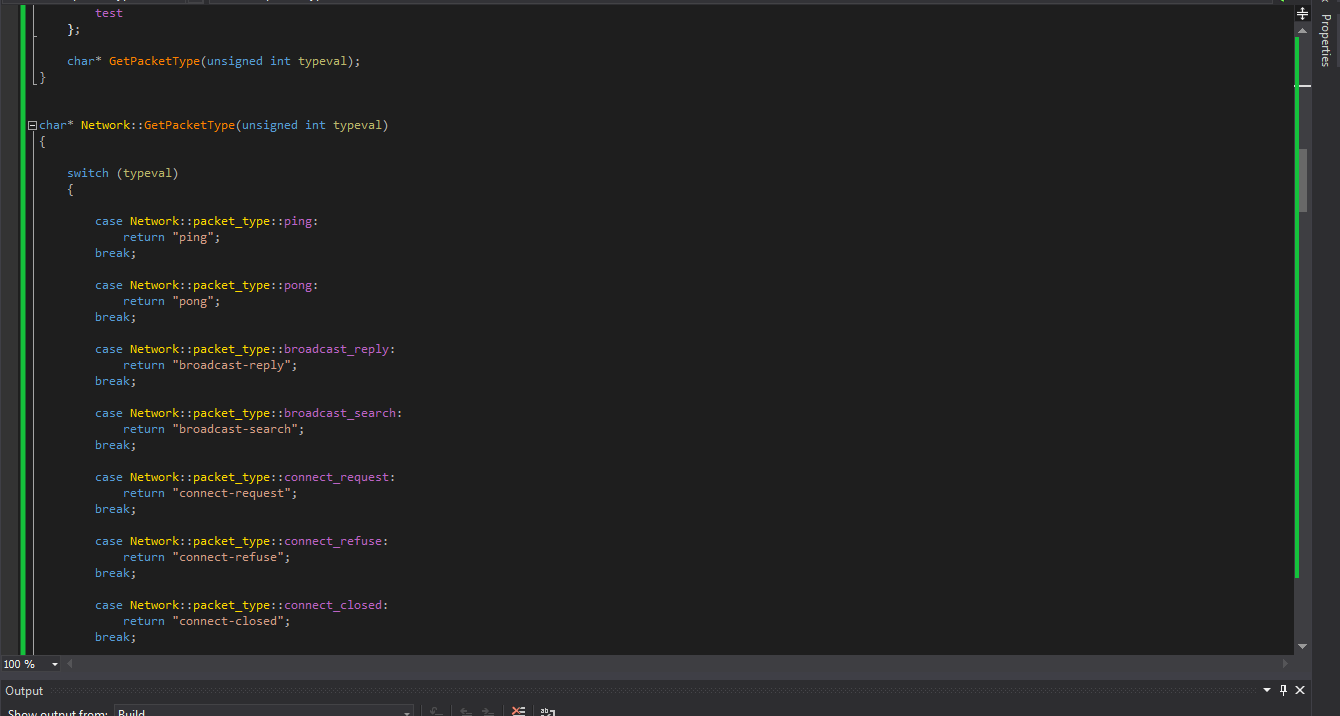Open the Properties side tab
The width and height of the screenshot is (1340, 716).
pos(1325,40)
